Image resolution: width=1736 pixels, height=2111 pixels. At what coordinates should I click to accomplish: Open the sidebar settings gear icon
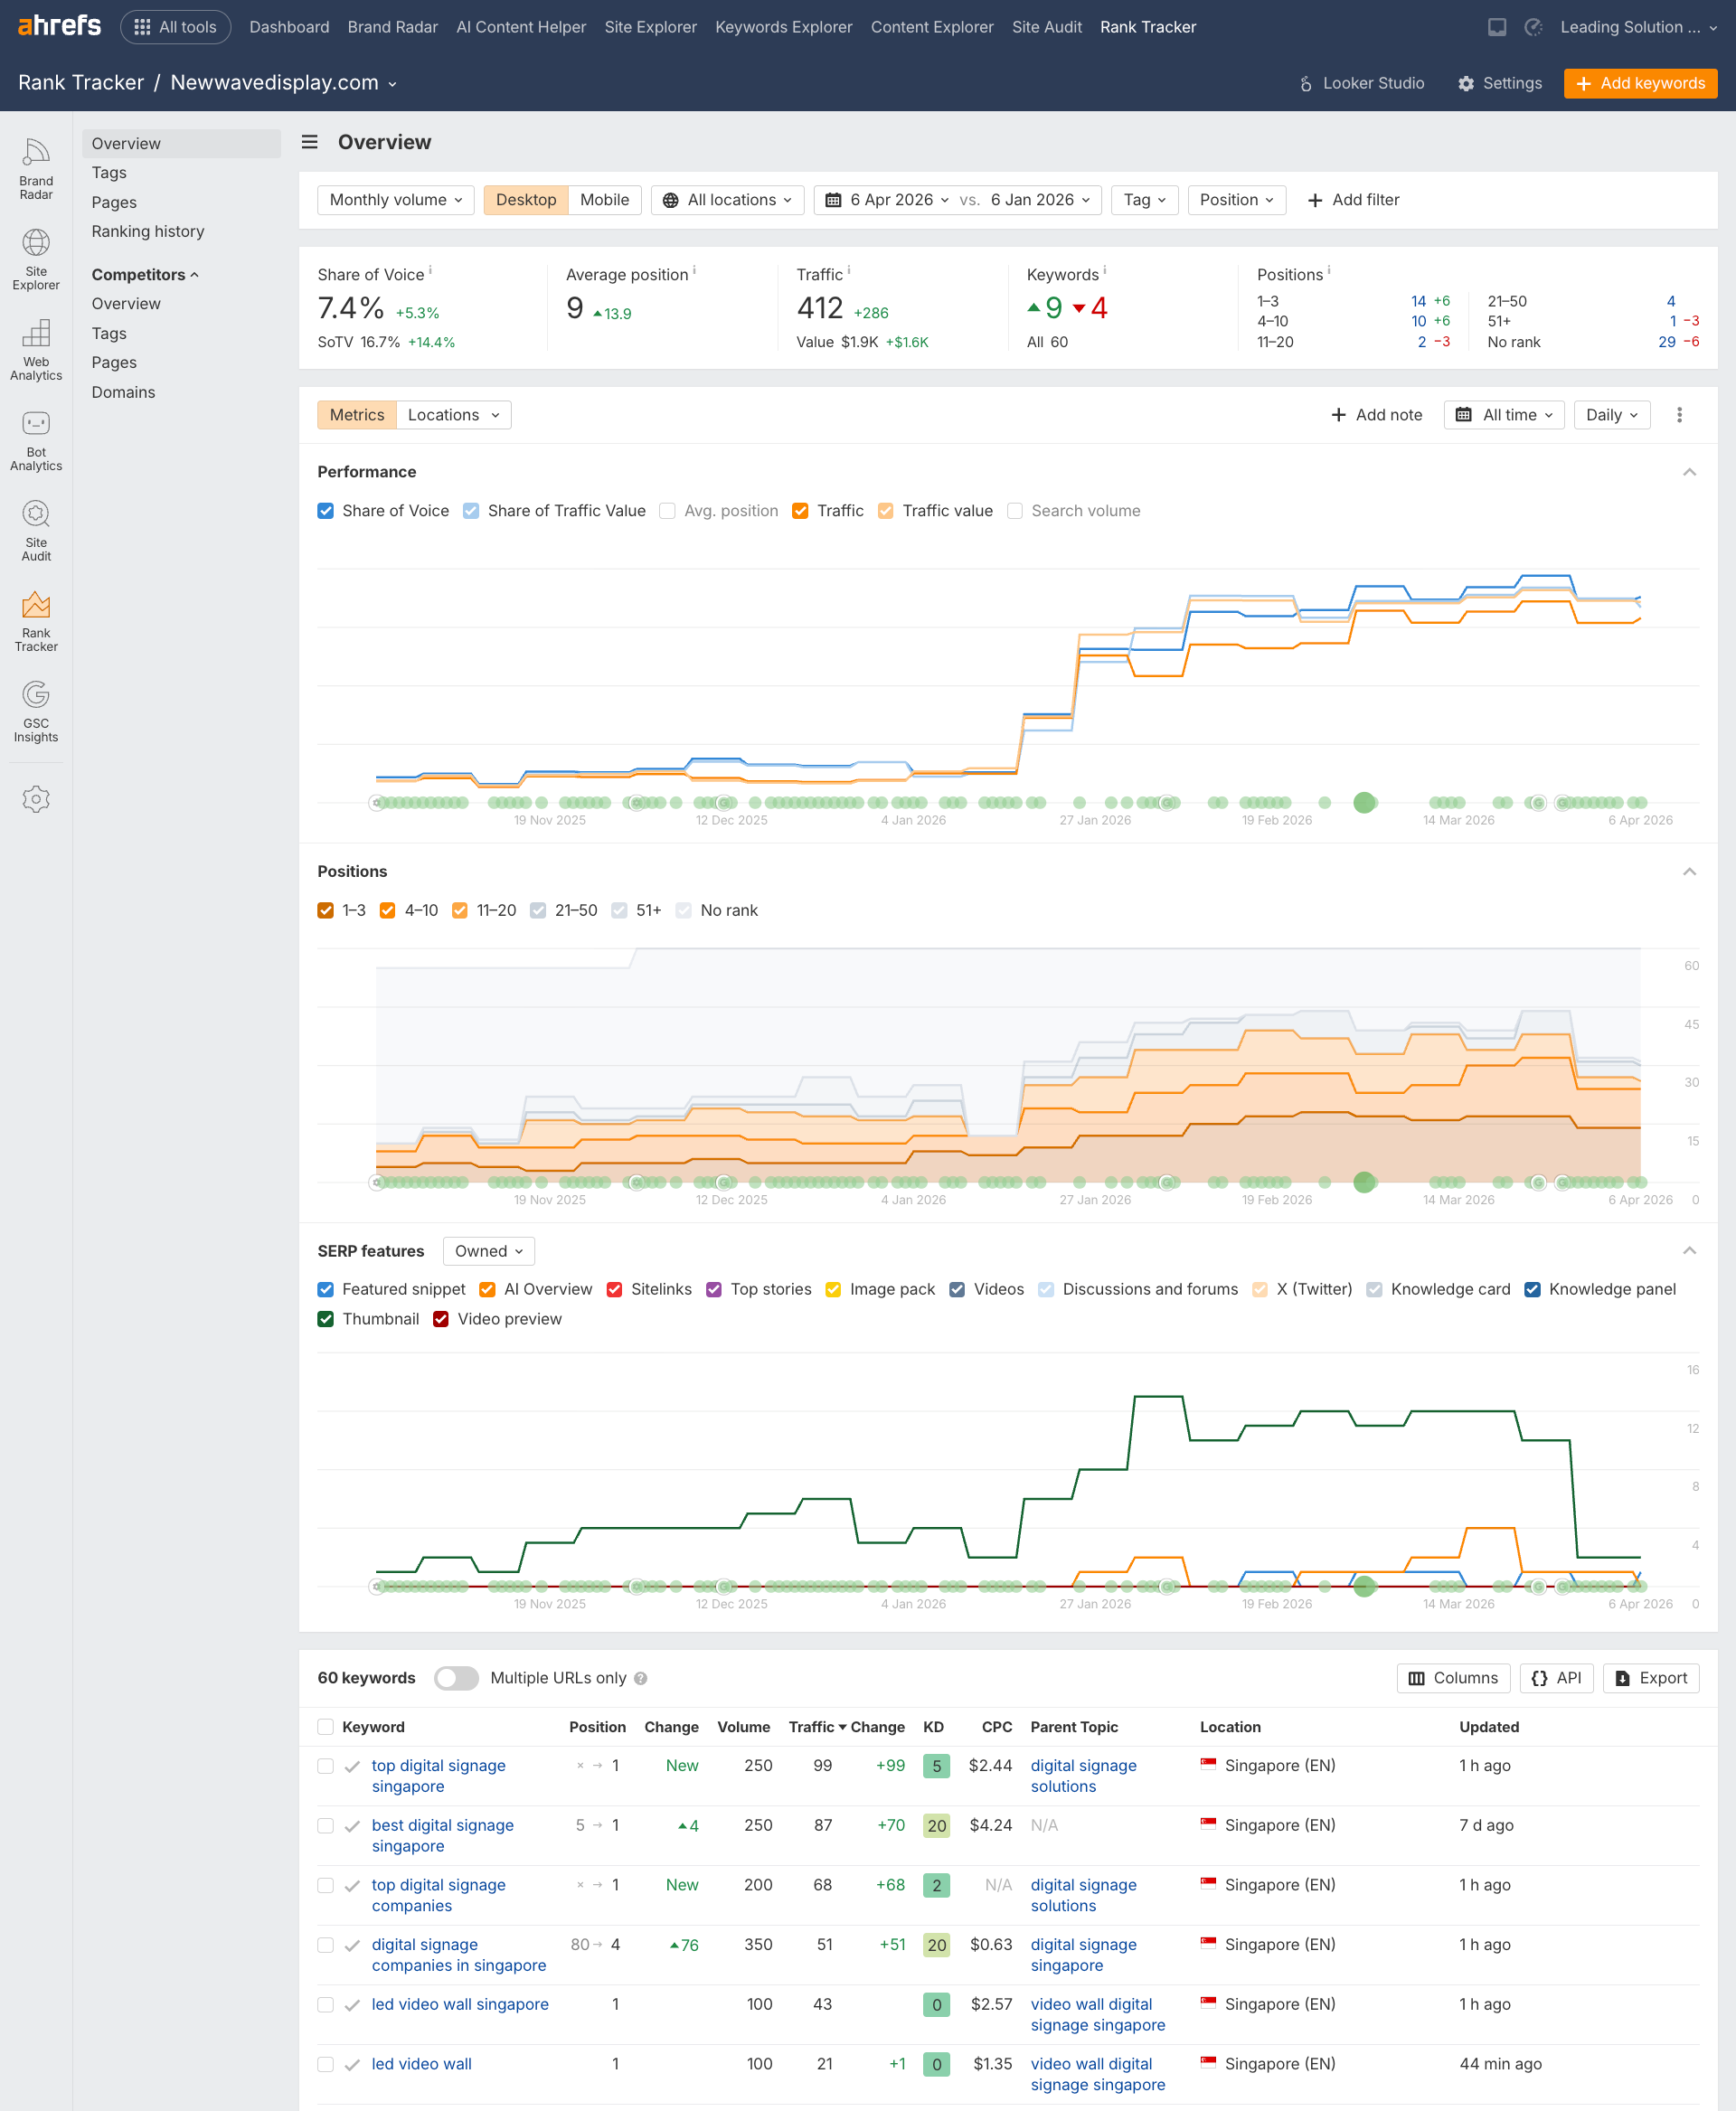click(36, 798)
